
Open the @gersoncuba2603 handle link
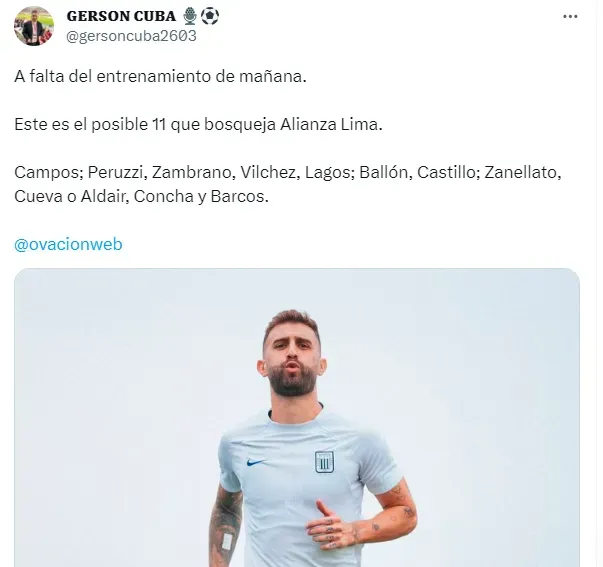(131, 36)
